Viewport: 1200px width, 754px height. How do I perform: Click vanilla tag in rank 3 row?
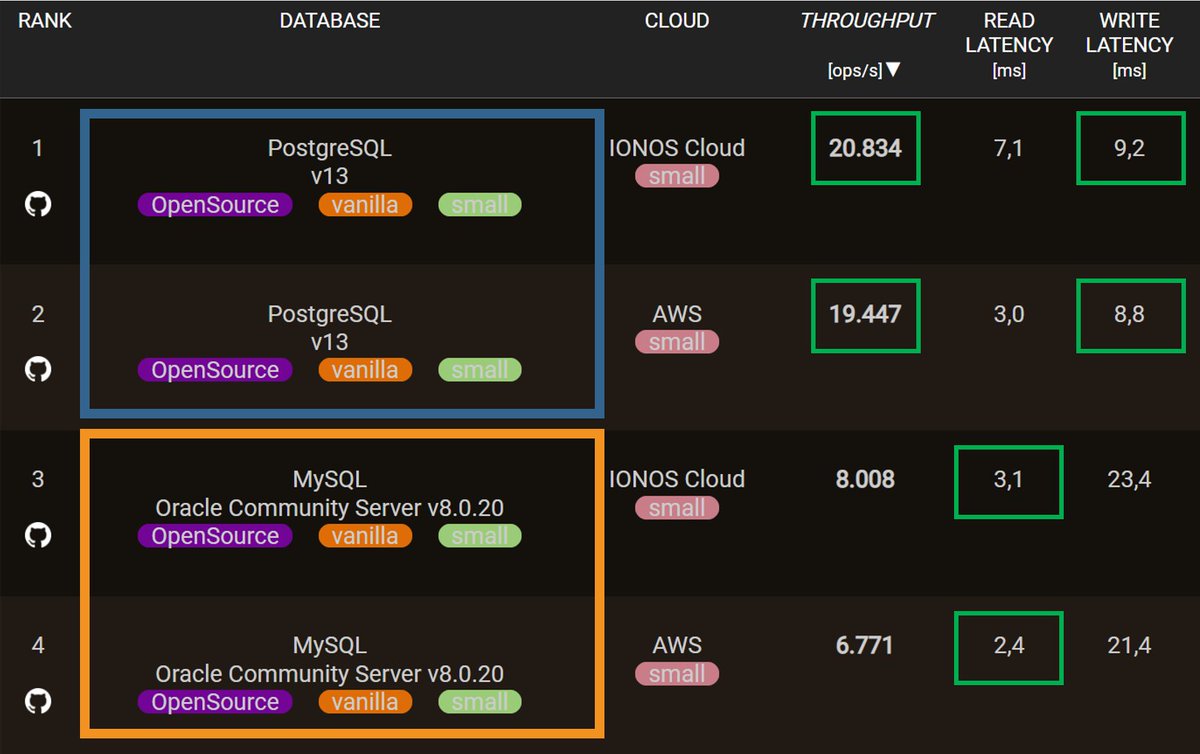tap(365, 536)
